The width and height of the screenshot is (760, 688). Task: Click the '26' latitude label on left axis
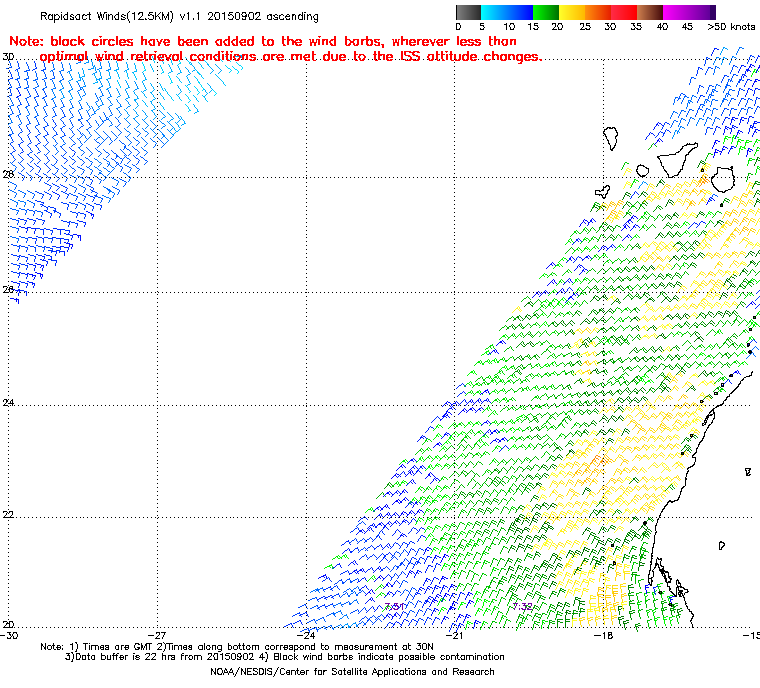pos(7,289)
